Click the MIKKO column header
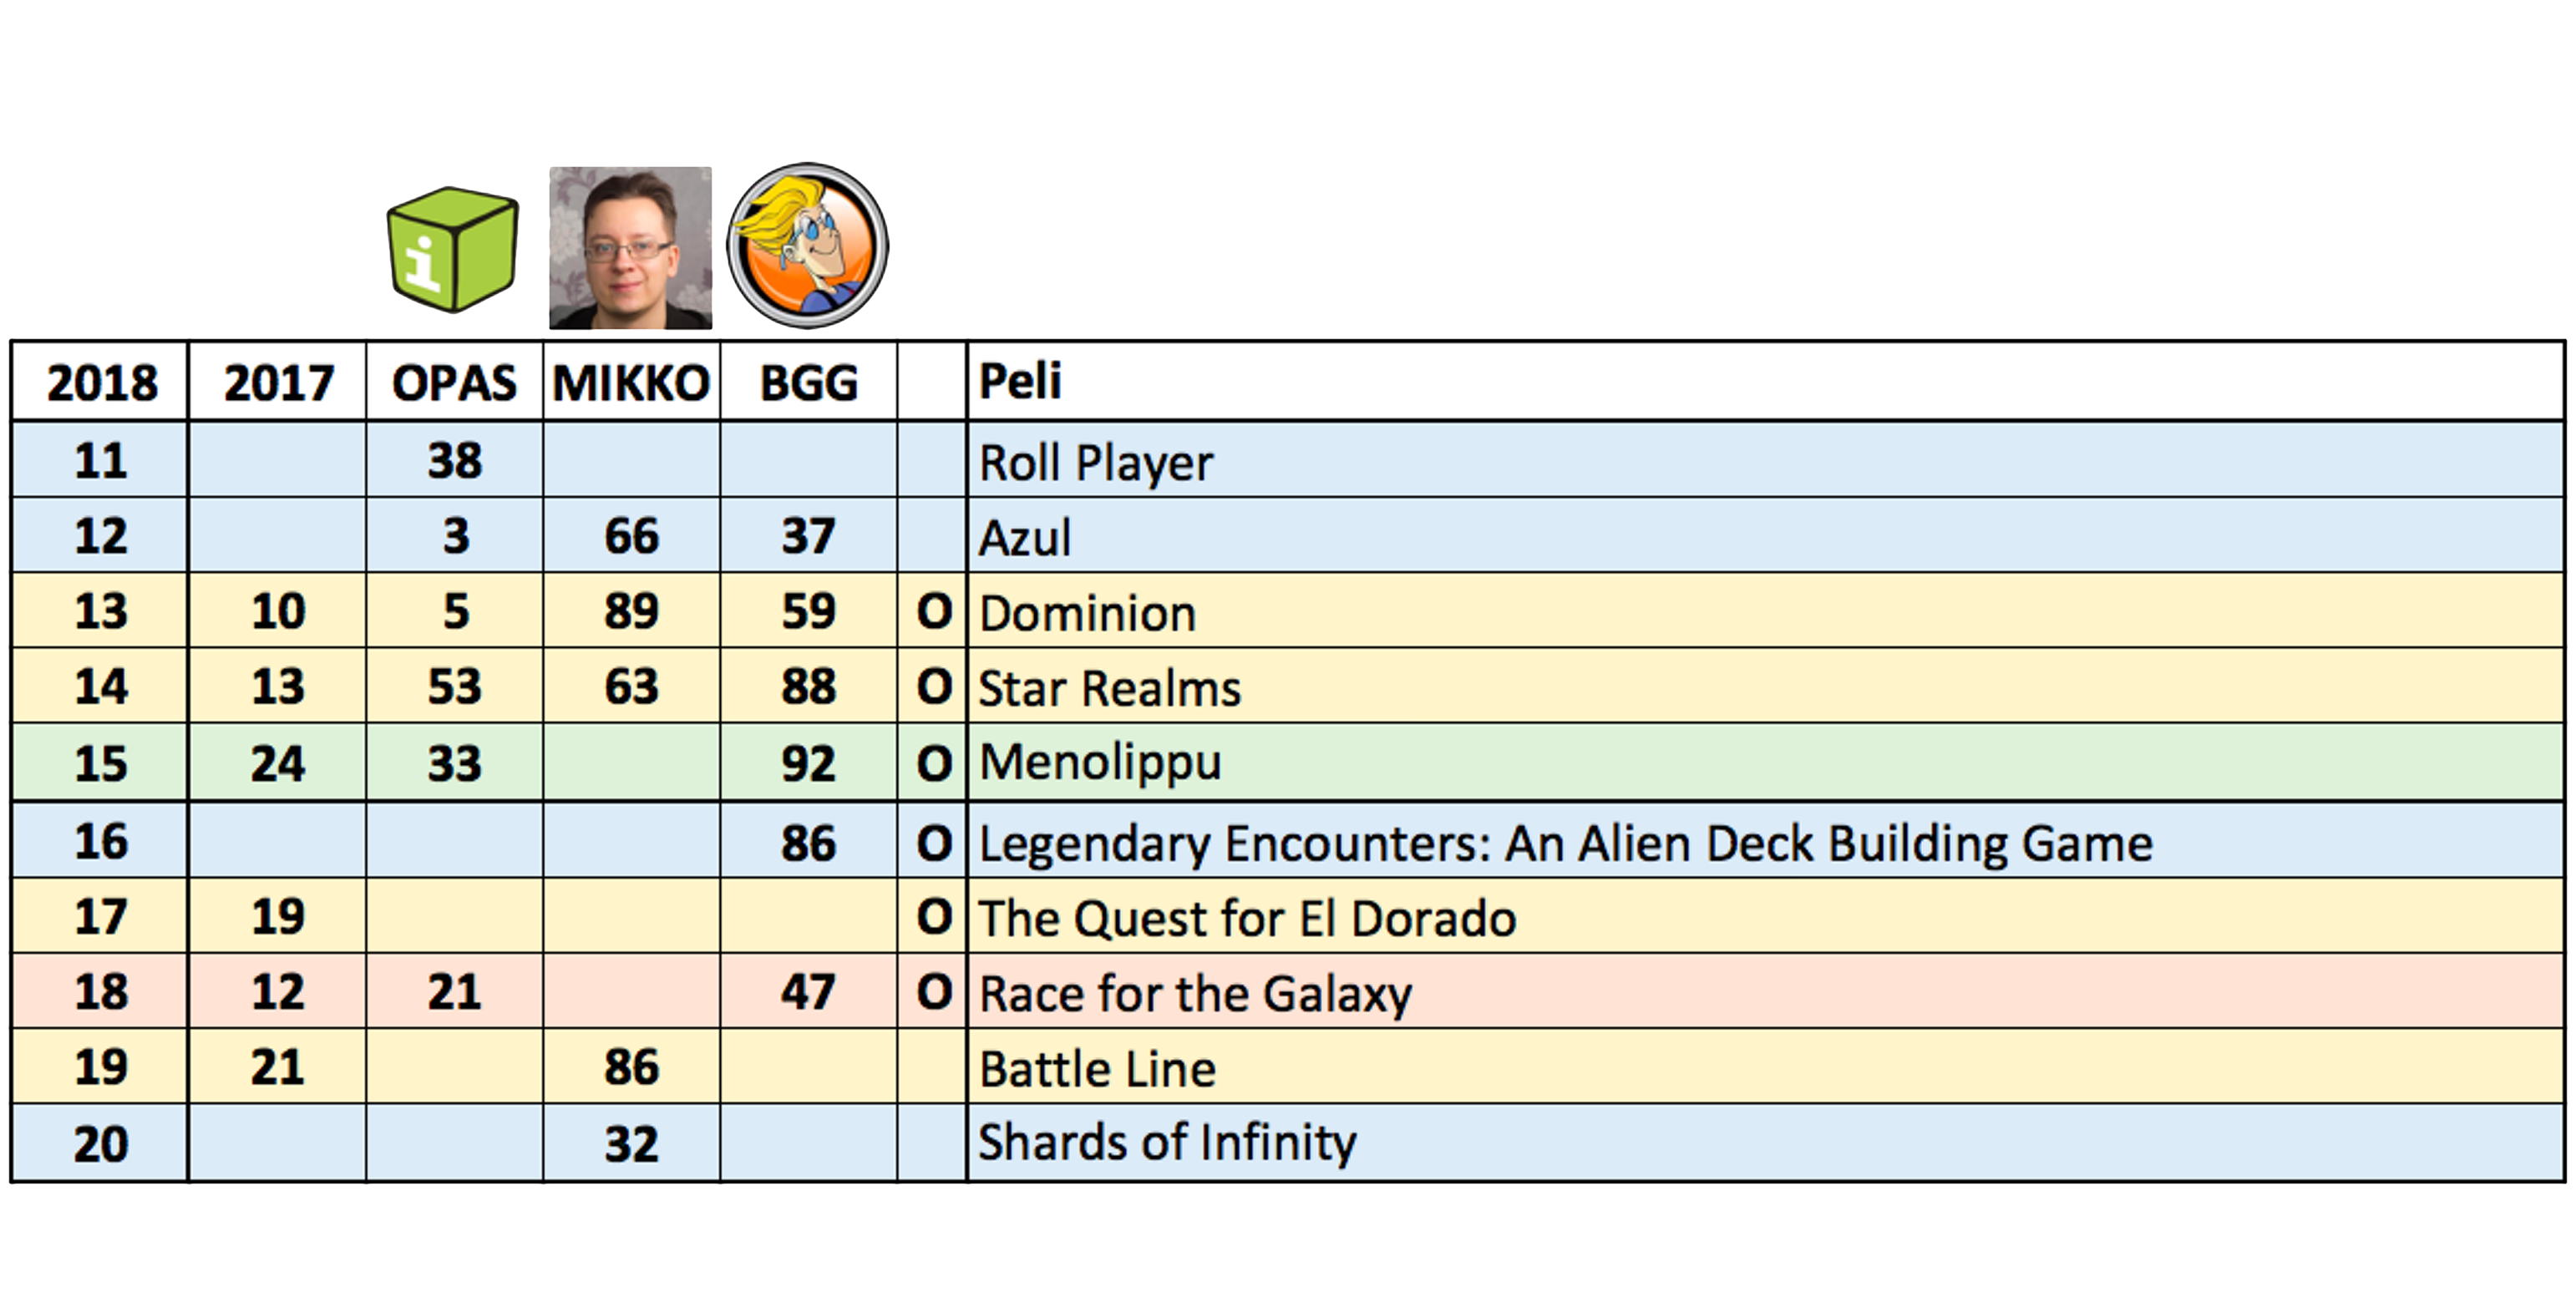 click(631, 383)
